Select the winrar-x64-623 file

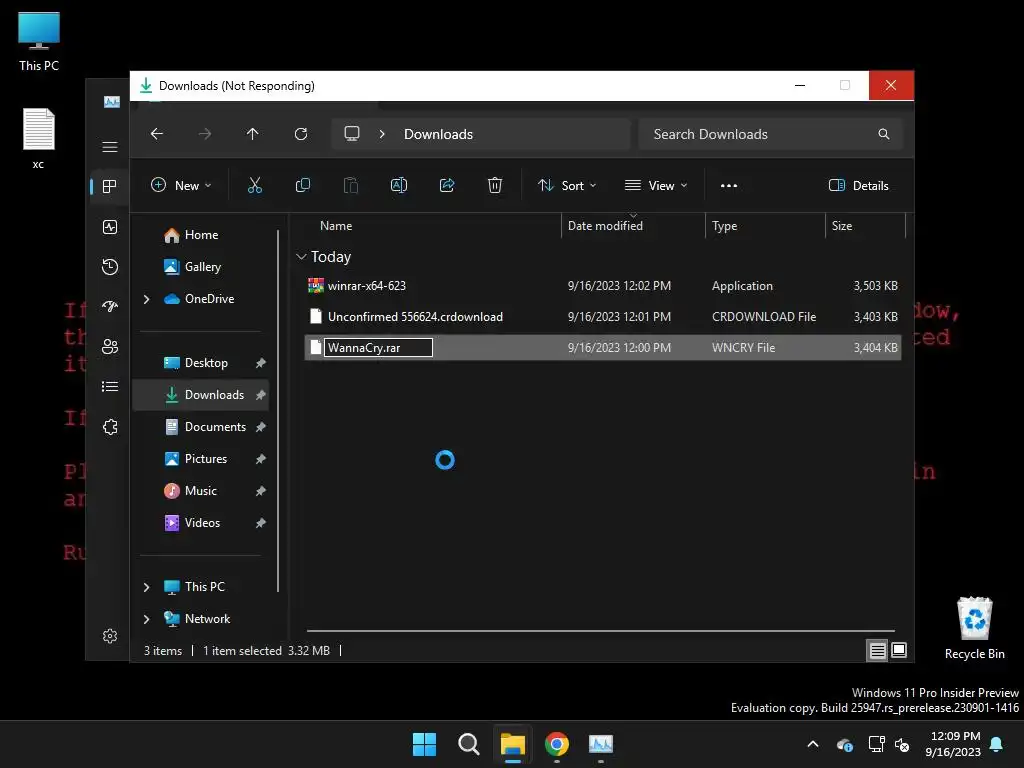(x=603, y=286)
